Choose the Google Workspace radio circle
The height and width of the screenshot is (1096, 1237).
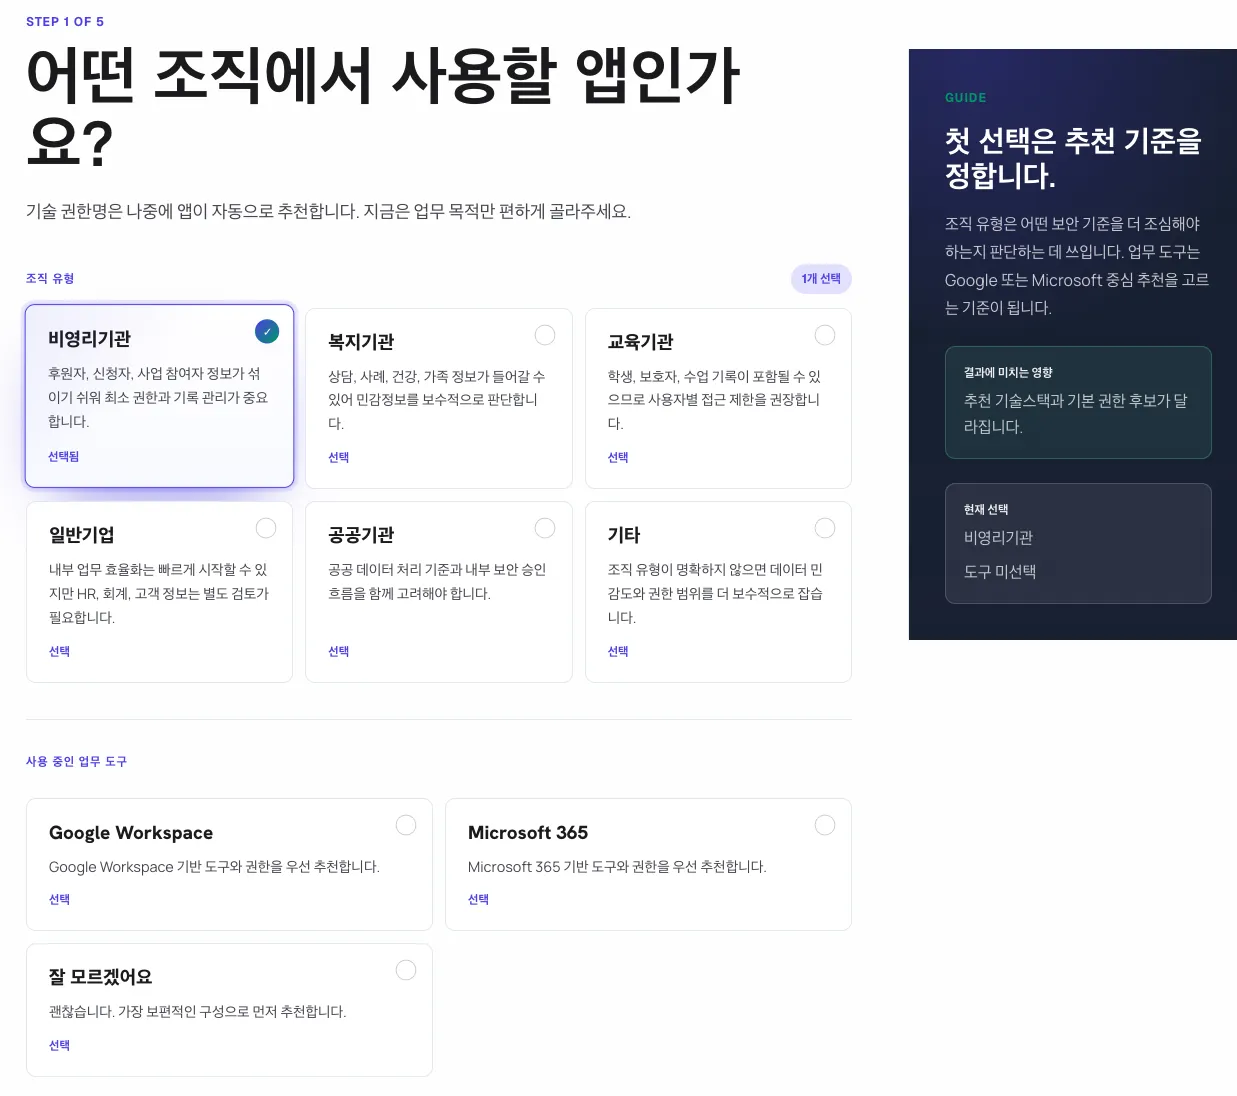coord(406,825)
